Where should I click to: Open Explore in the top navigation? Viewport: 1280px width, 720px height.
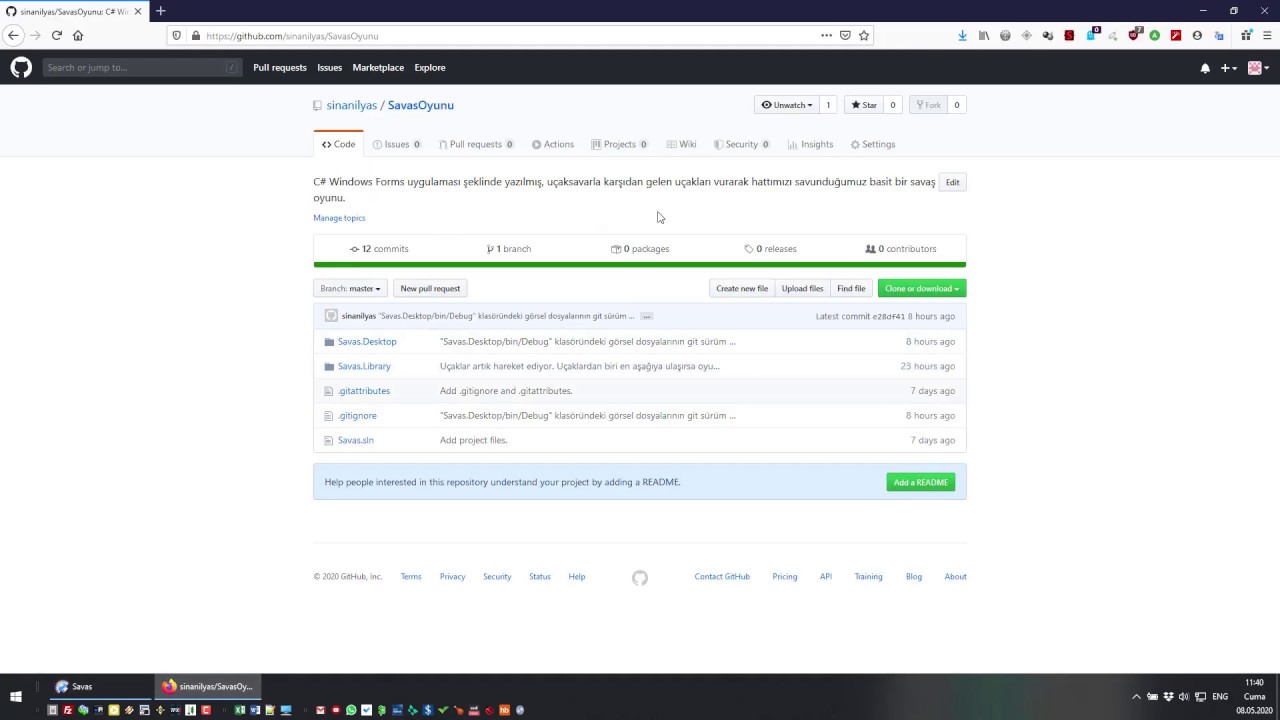coord(430,68)
